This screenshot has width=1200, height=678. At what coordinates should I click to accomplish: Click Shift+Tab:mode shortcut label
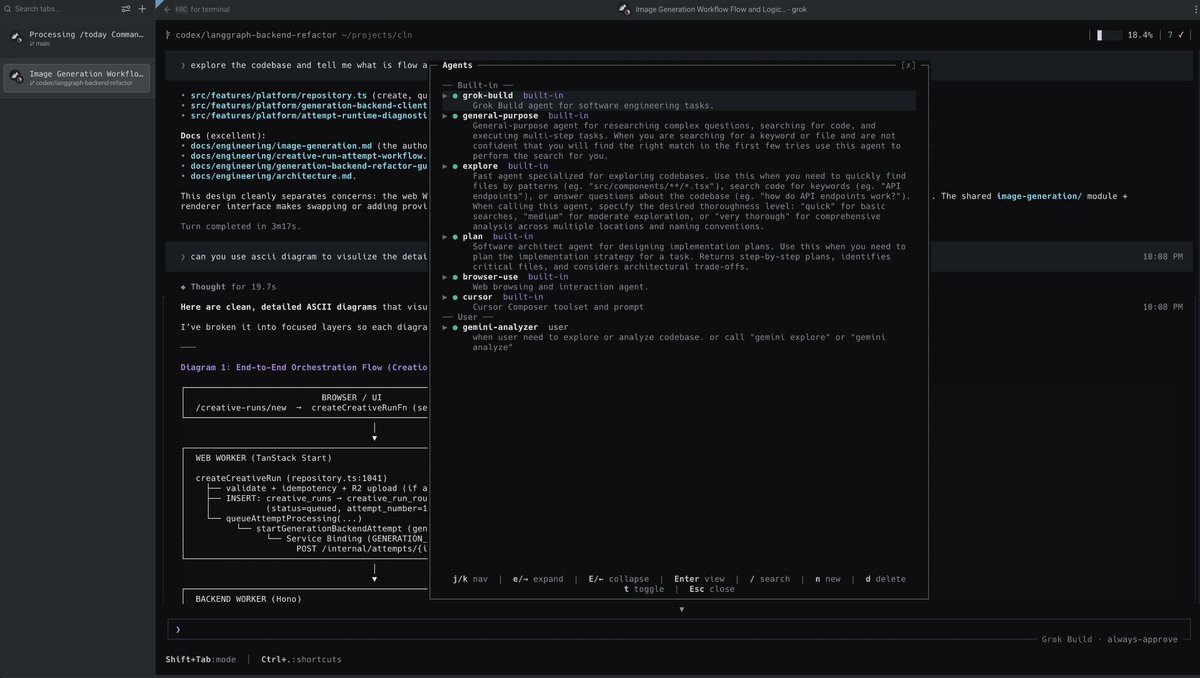point(201,659)
